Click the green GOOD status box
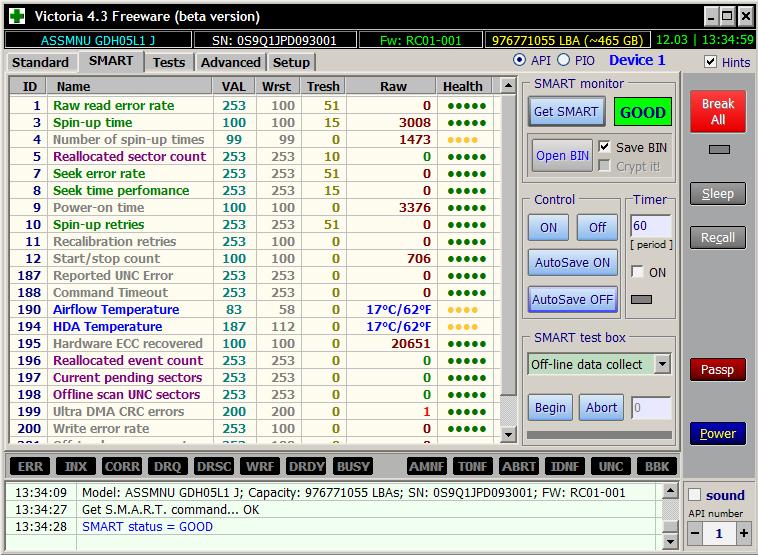Image resolution: width=758 pixels, height=555 pixels. coord(642,112)
